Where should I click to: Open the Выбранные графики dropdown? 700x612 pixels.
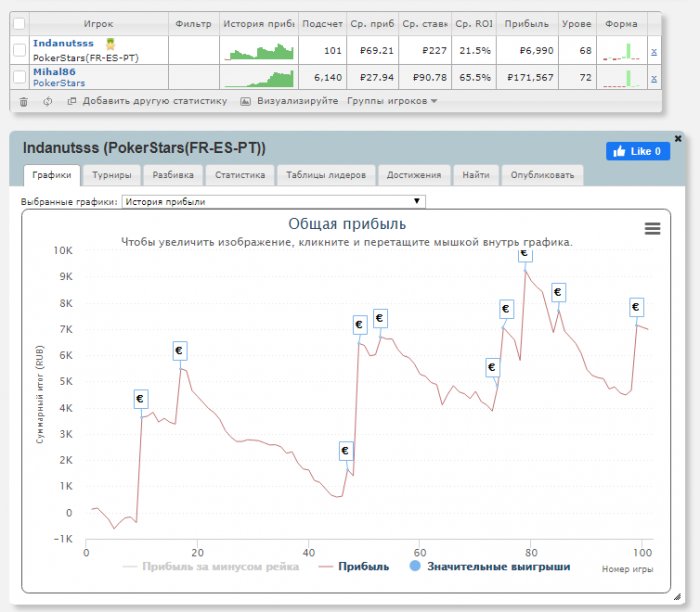tap(273, 202)
